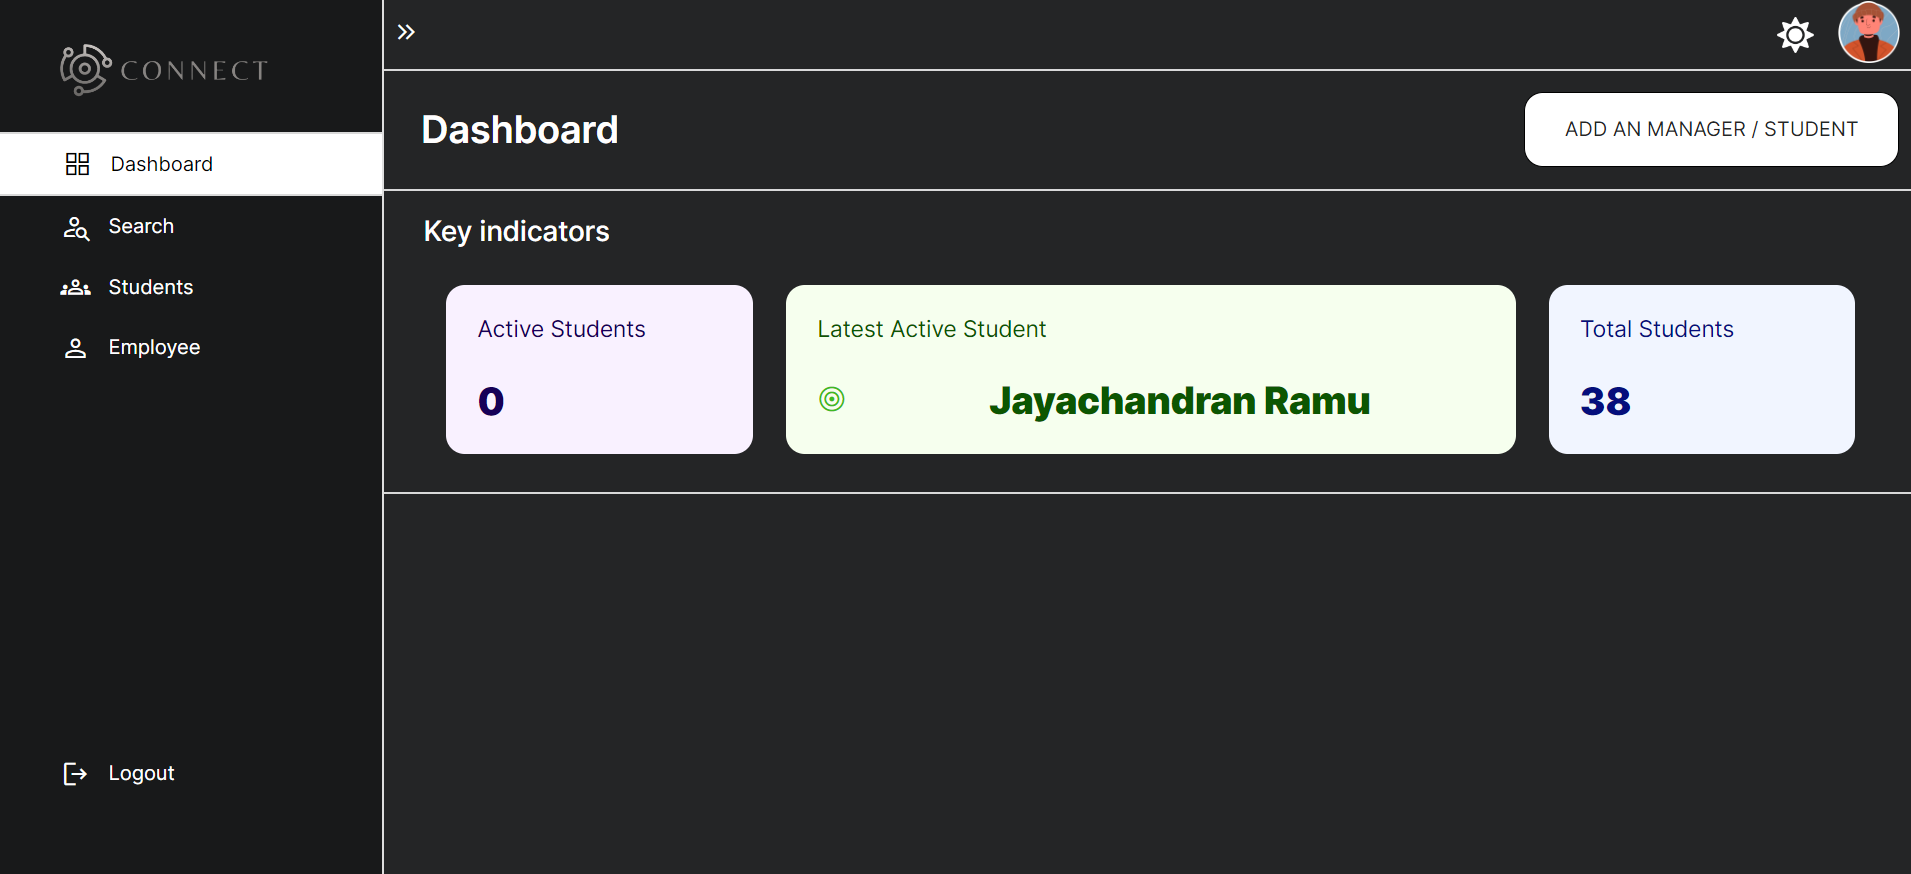Click the name Jayachandran Ramu
The width and height of the screenshot is (1911, 874).
tap(1180, 400)
